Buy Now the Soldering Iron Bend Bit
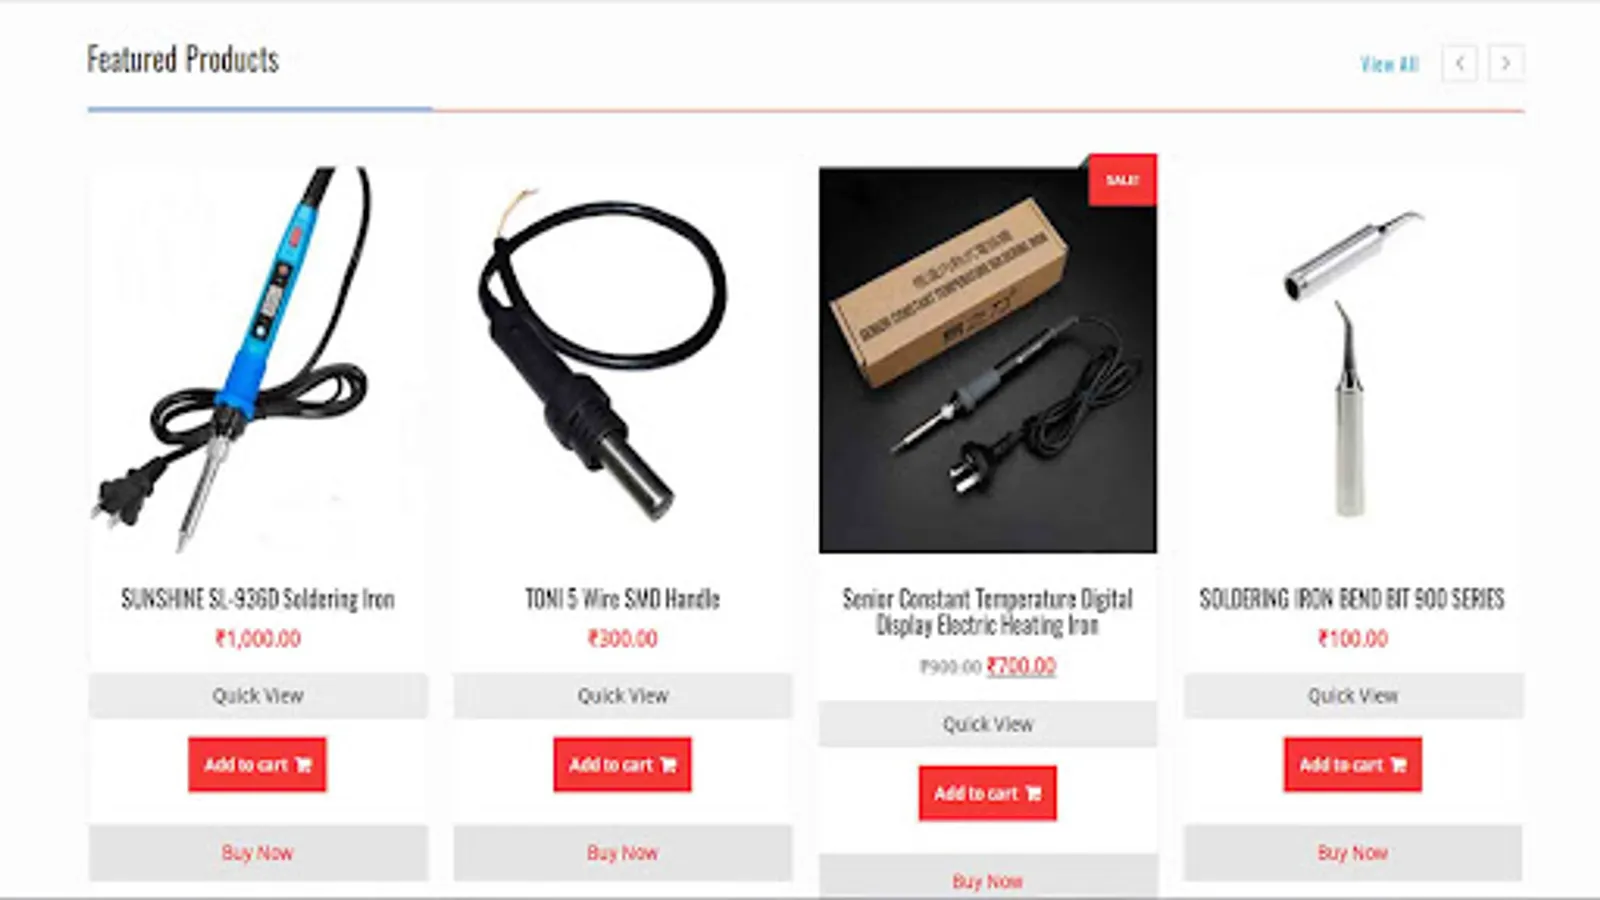Screen dimensions: 1600x900 click(x=1353, y=853)
